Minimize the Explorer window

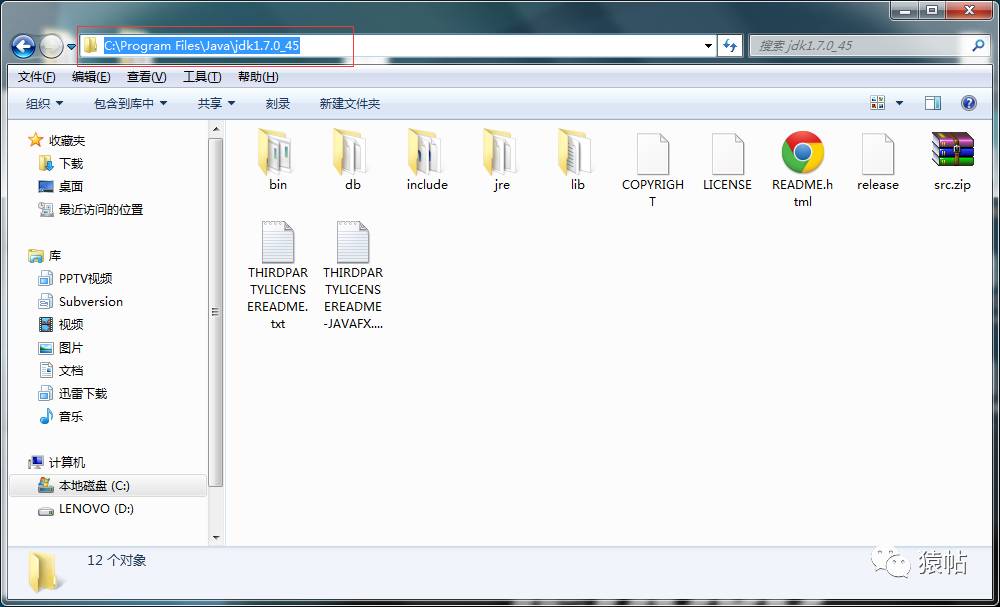[x=904, y=10]
